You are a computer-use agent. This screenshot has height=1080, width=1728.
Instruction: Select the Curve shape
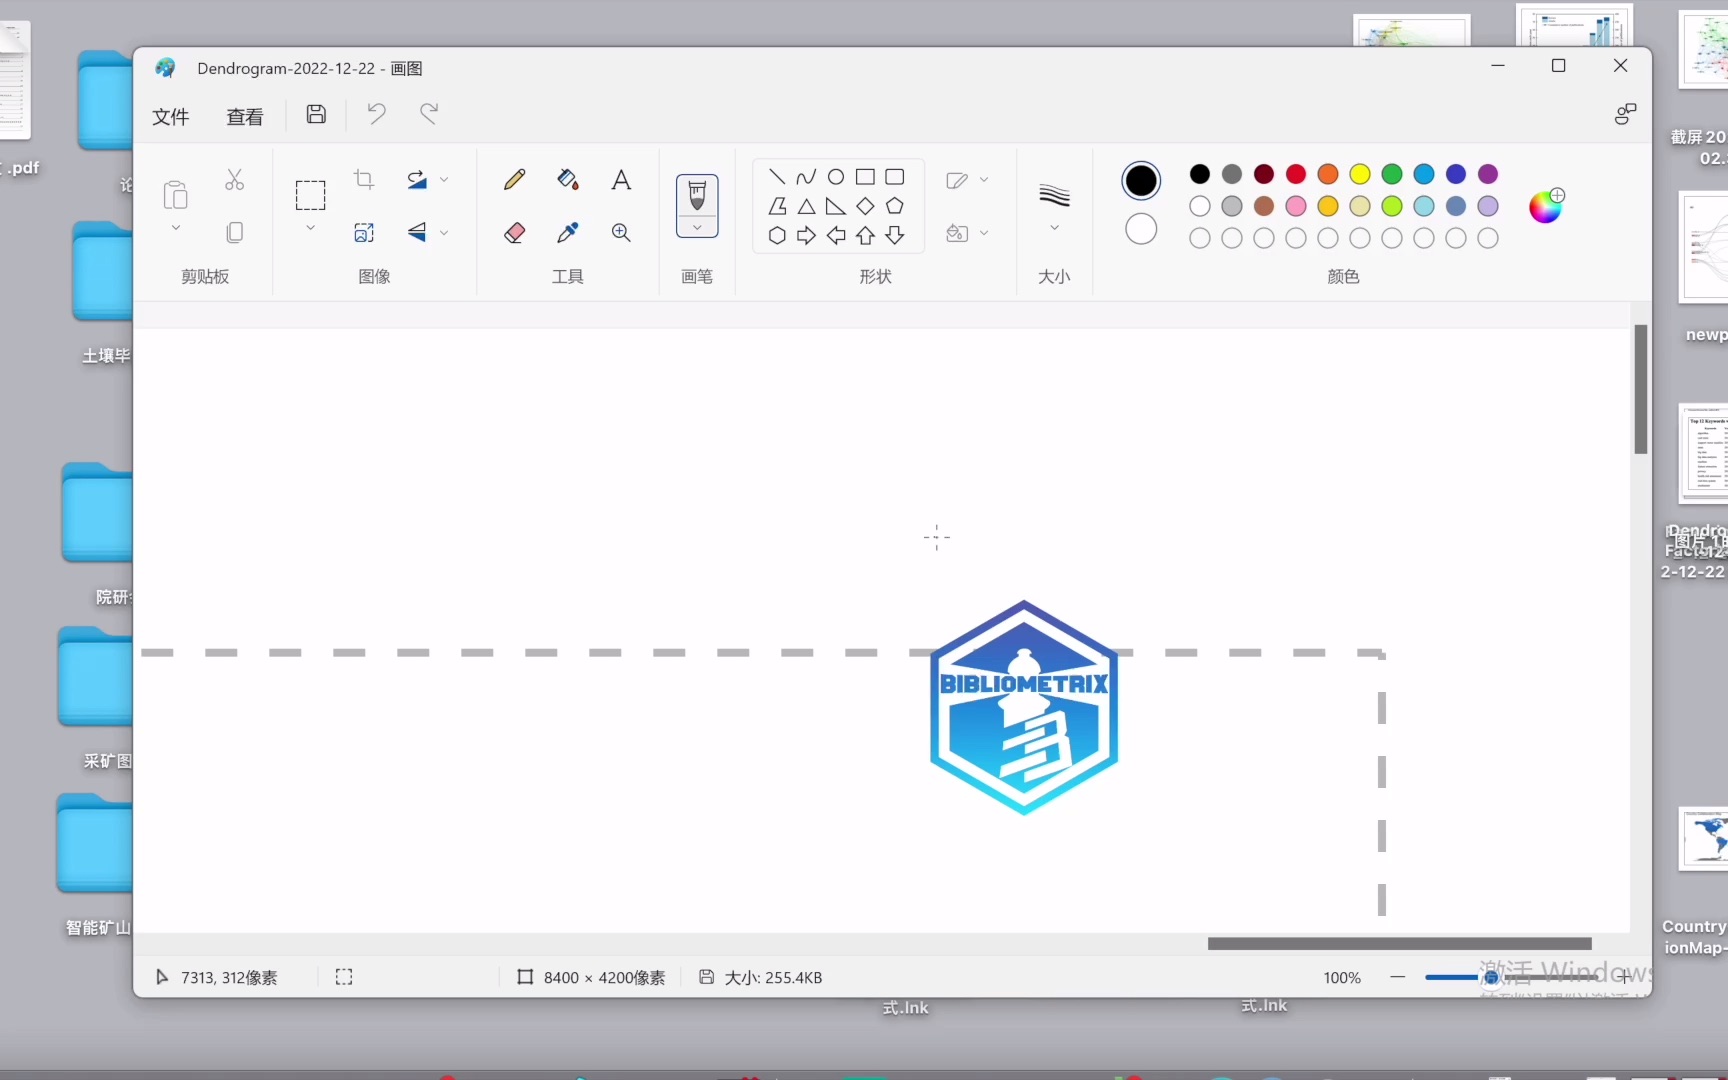[x=806, y=177]
